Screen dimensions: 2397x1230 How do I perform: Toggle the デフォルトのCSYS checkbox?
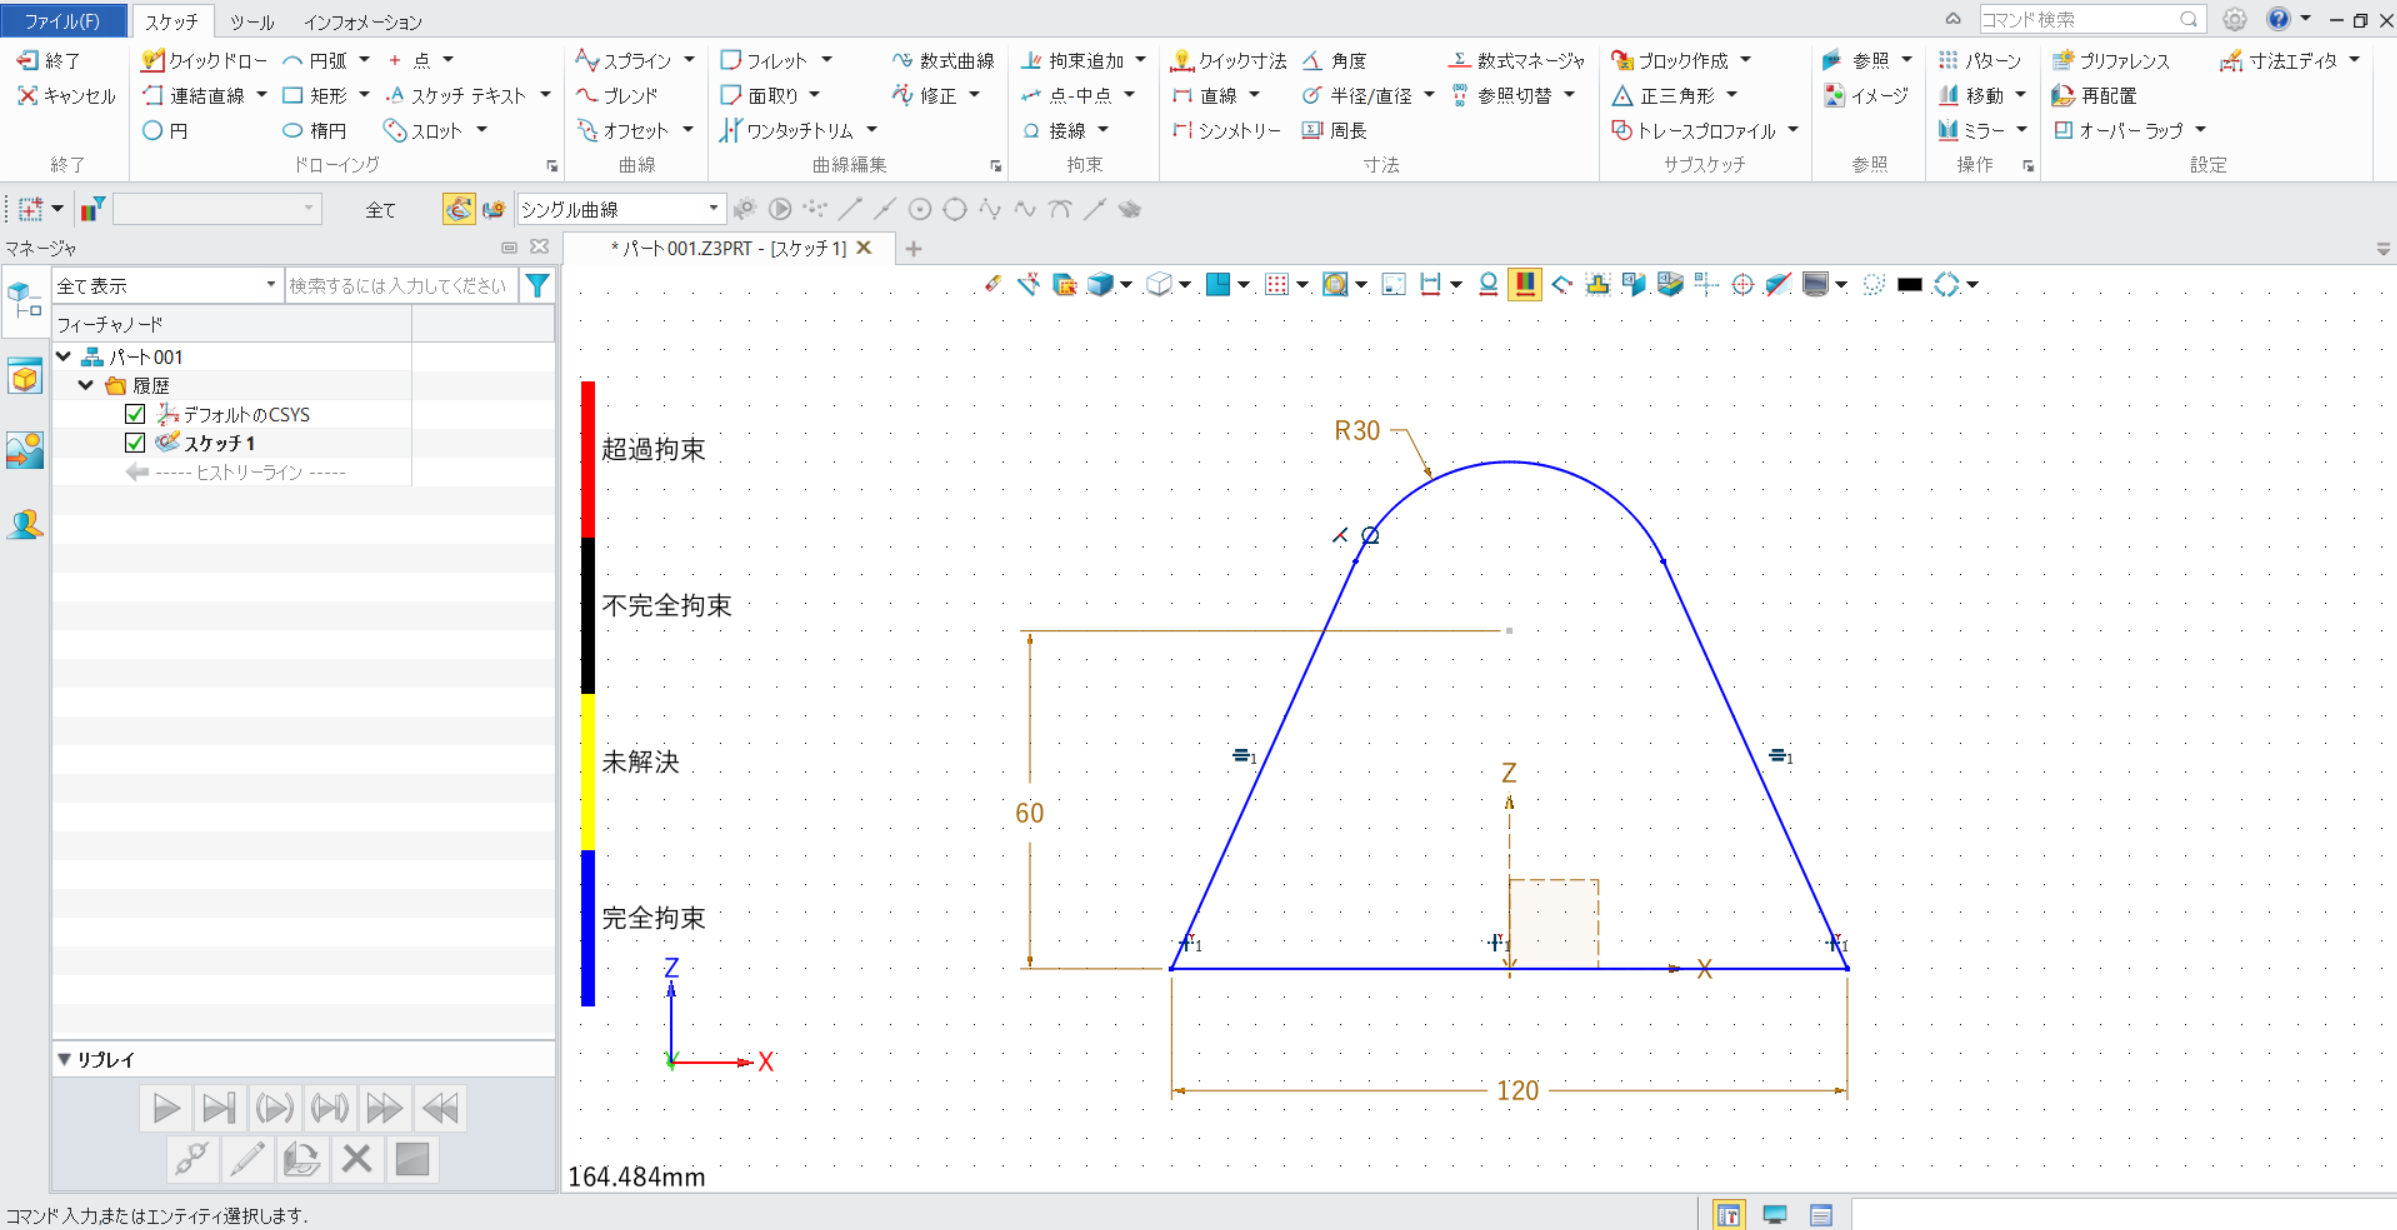tap(135, 414)
